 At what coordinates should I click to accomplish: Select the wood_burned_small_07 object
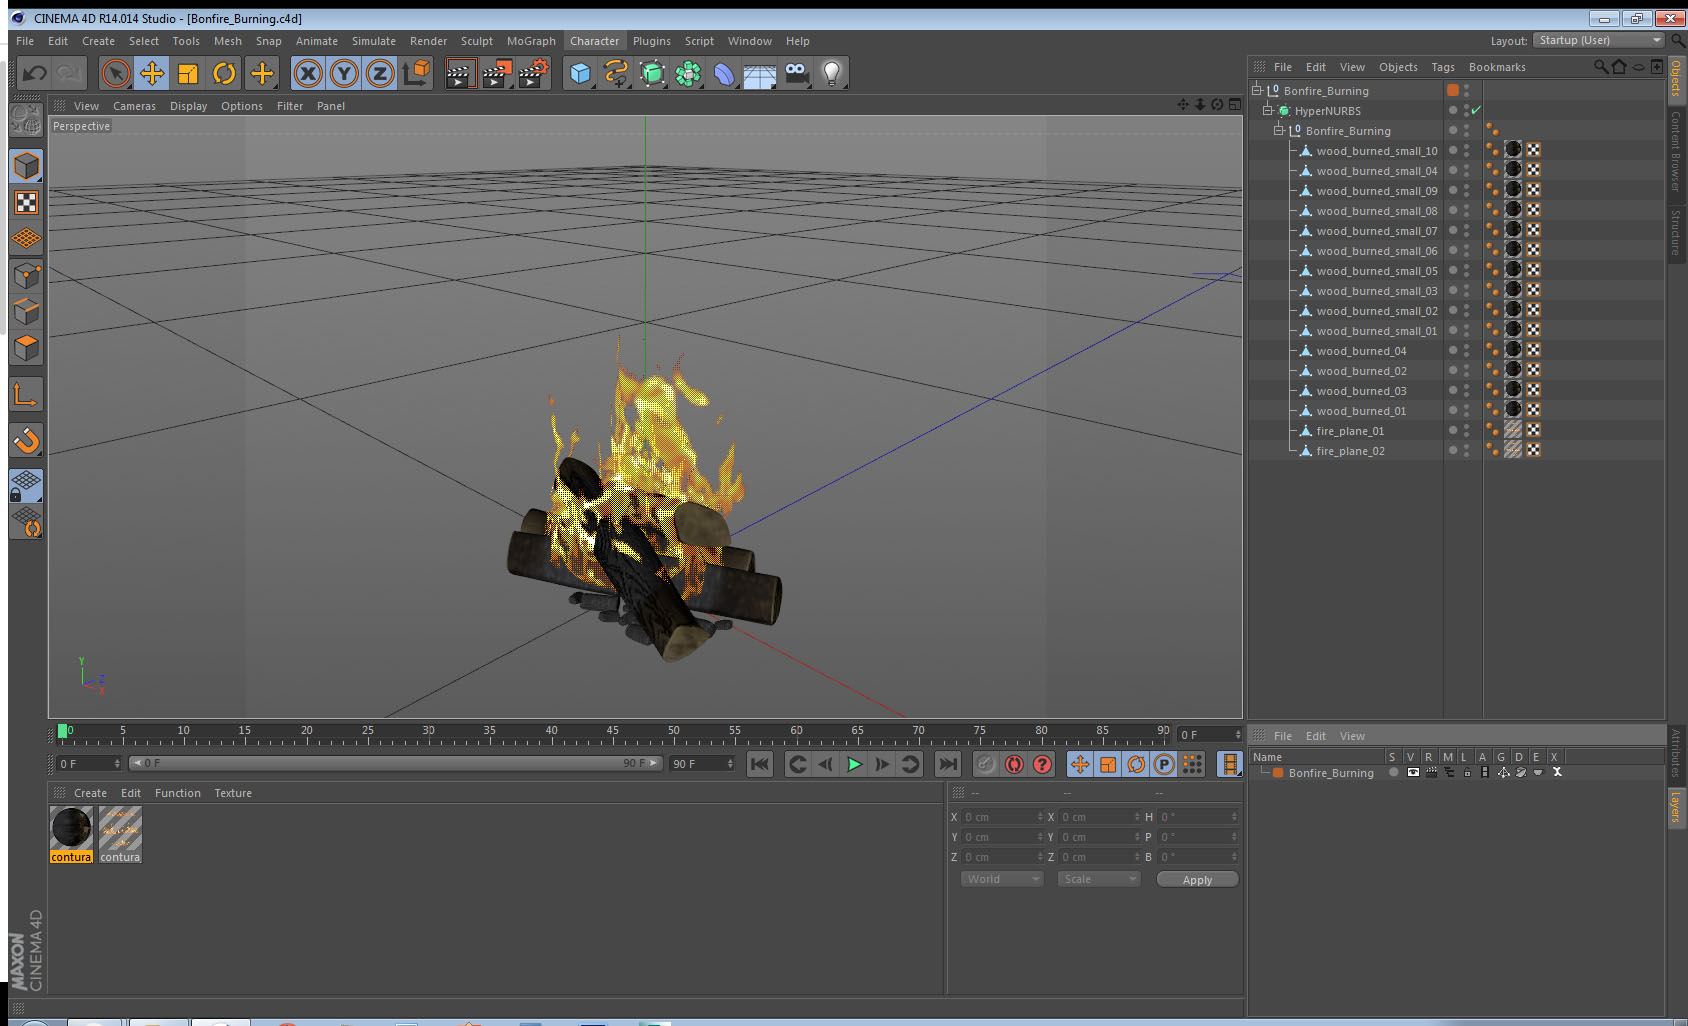pyautogui.click(x=1376, y=231)
